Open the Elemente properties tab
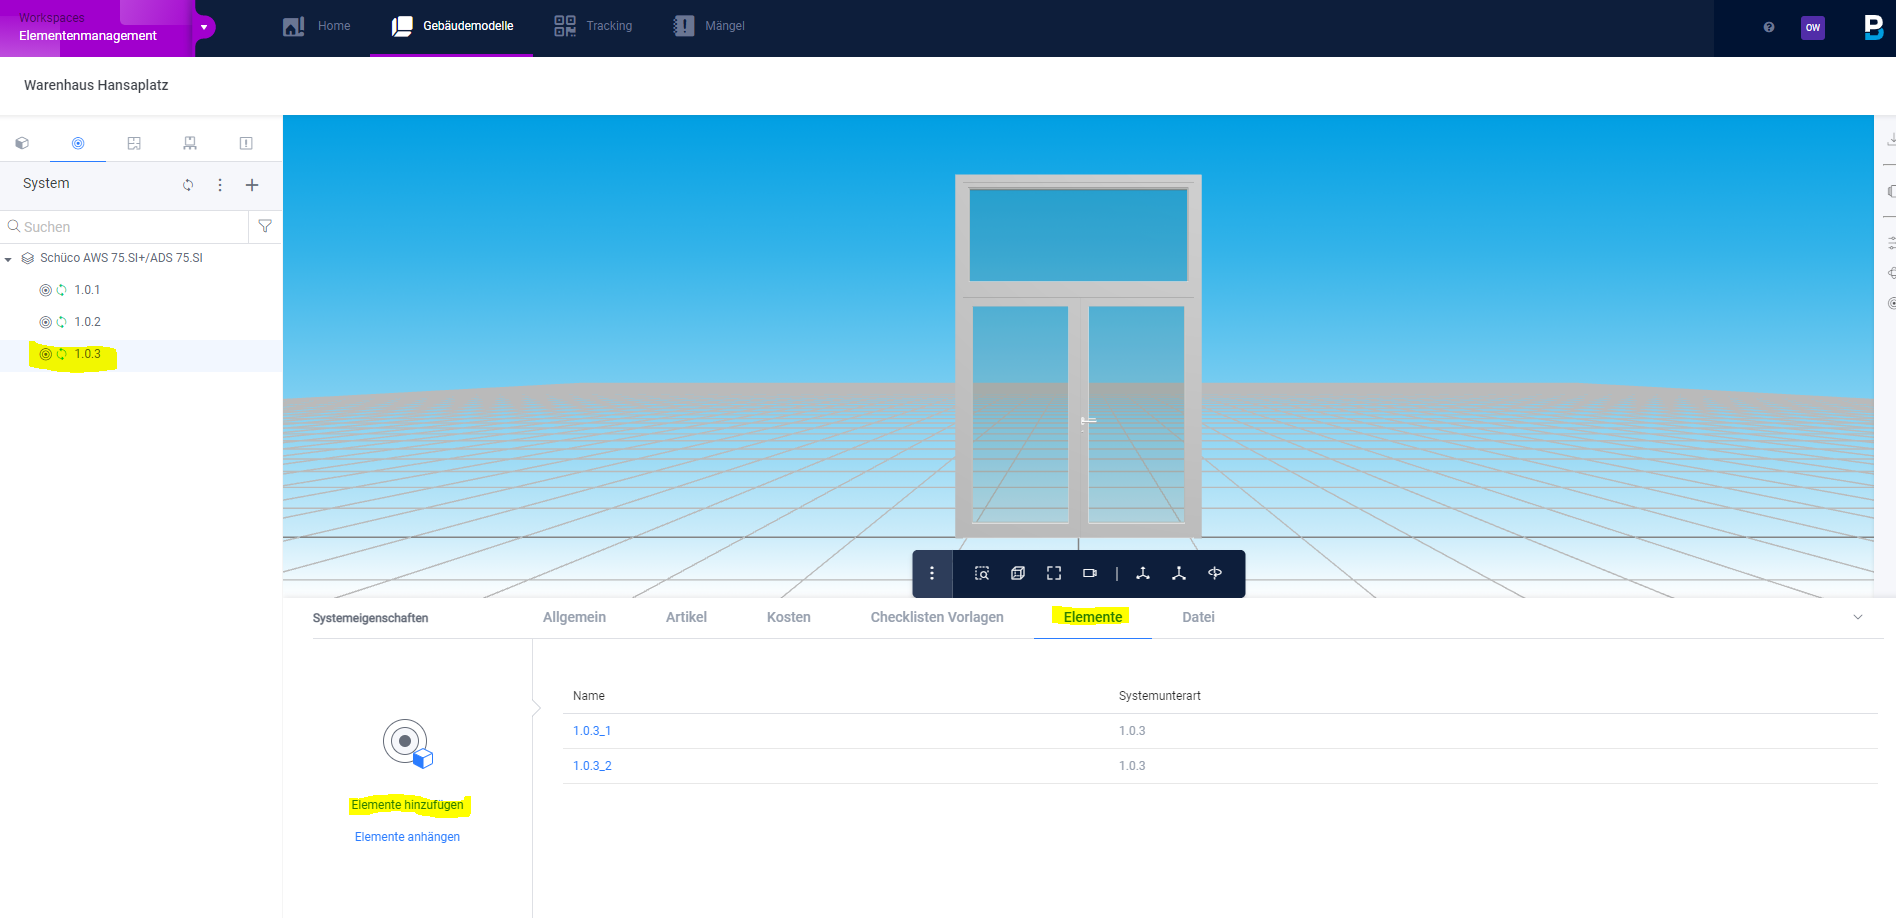Viewport: 1896px width, 918px height. 1092,617
